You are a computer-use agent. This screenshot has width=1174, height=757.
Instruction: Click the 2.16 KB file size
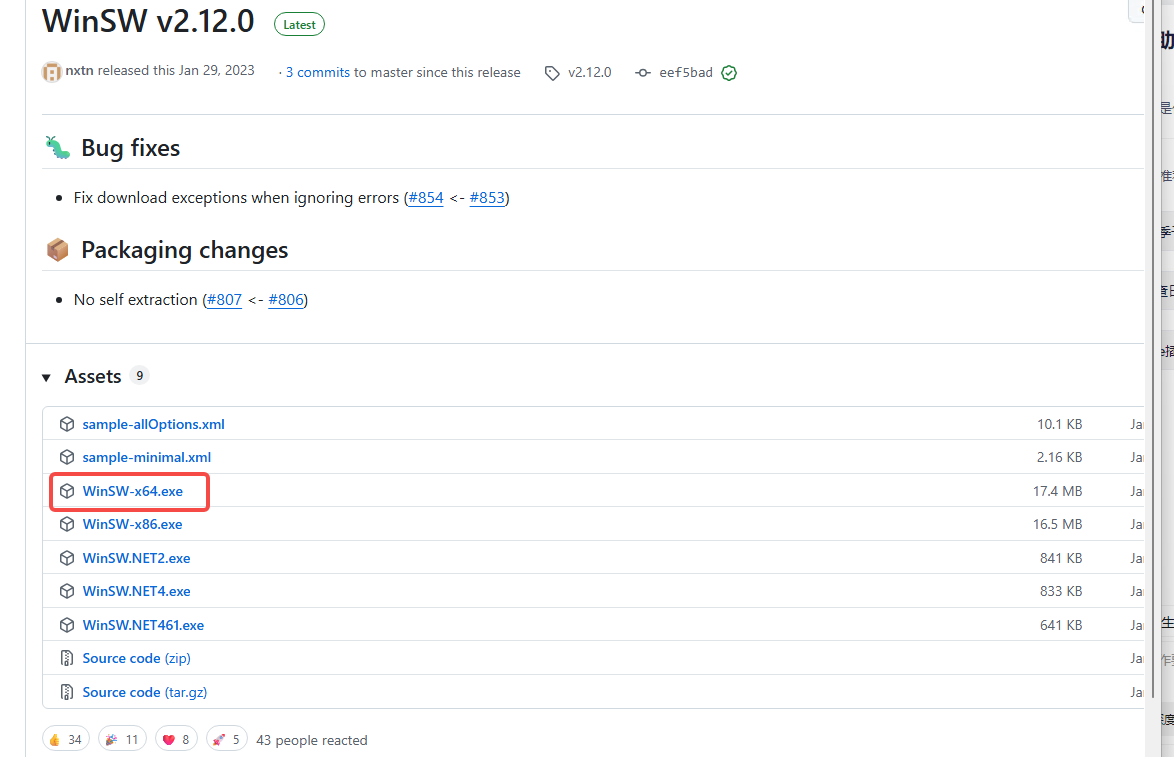[x=1059, y=457]
